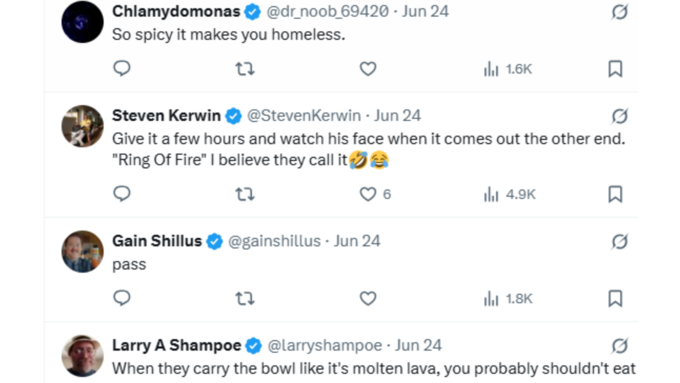Open Chlamydomonas profile picture
This screenshot has width=680, height=383.
point(82,22)
